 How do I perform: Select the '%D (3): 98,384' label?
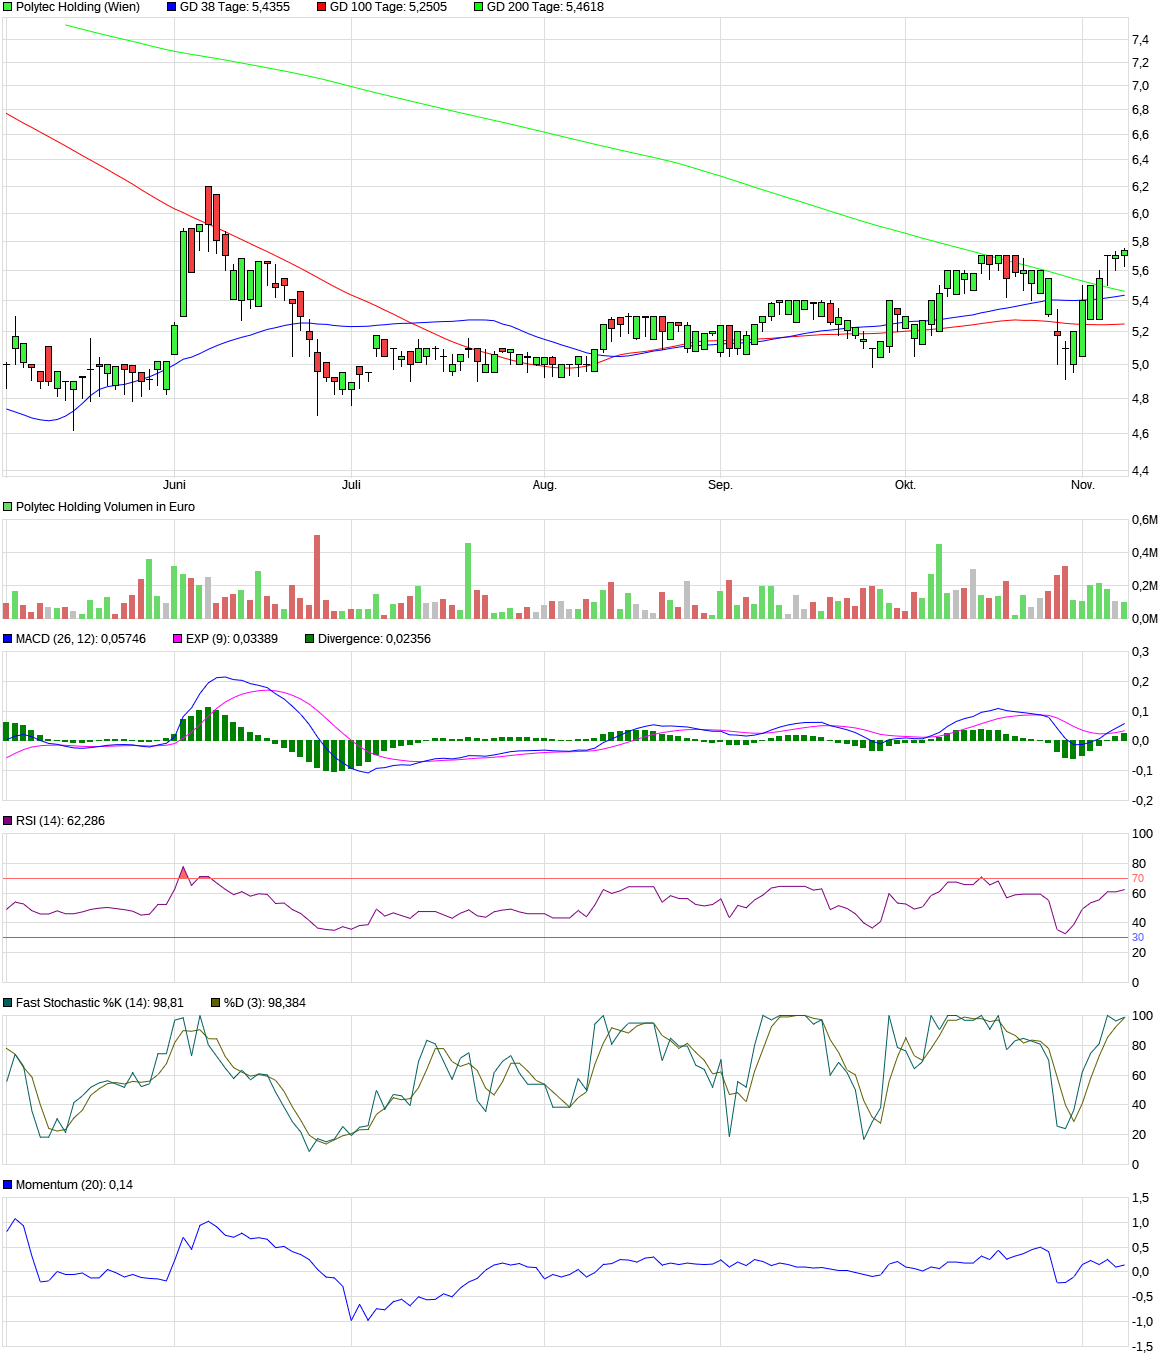tap(265, 1003)
